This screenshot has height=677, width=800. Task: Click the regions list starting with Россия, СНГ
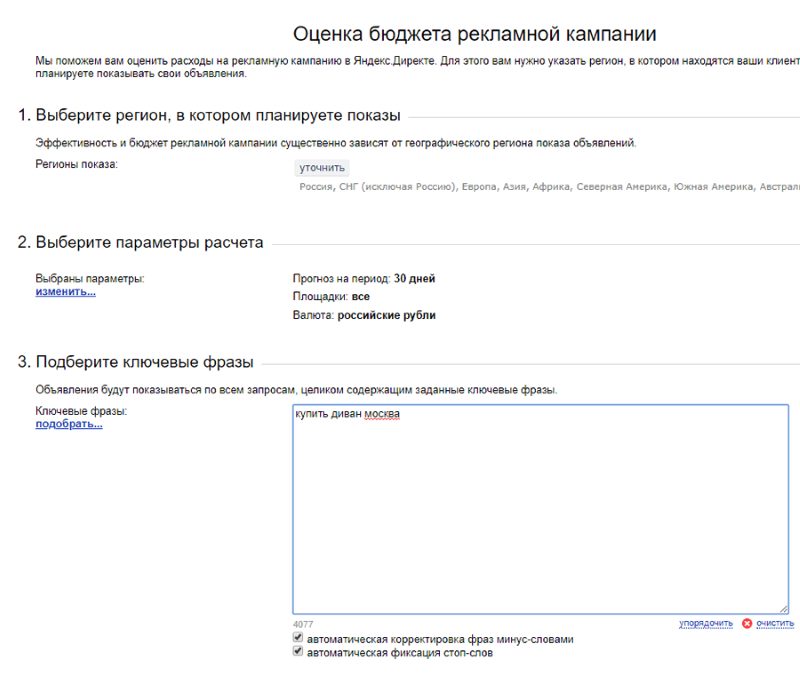pyautogui.click(x=549, y=187)
